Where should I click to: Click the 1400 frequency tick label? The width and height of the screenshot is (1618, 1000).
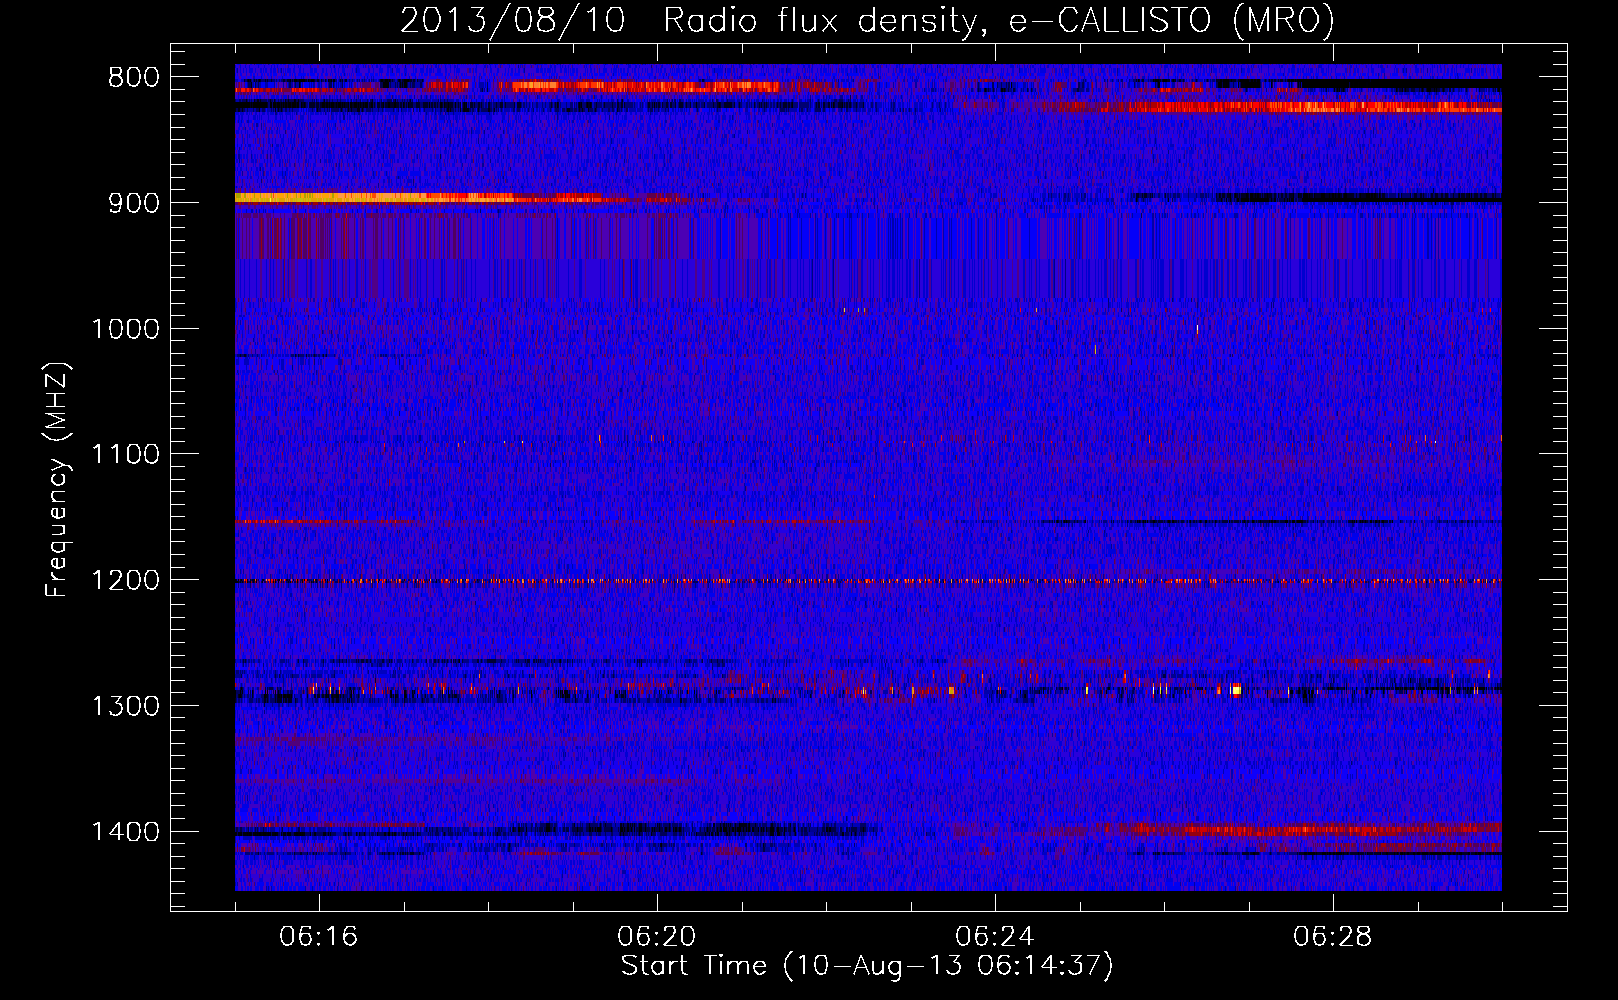coord(125,832)
